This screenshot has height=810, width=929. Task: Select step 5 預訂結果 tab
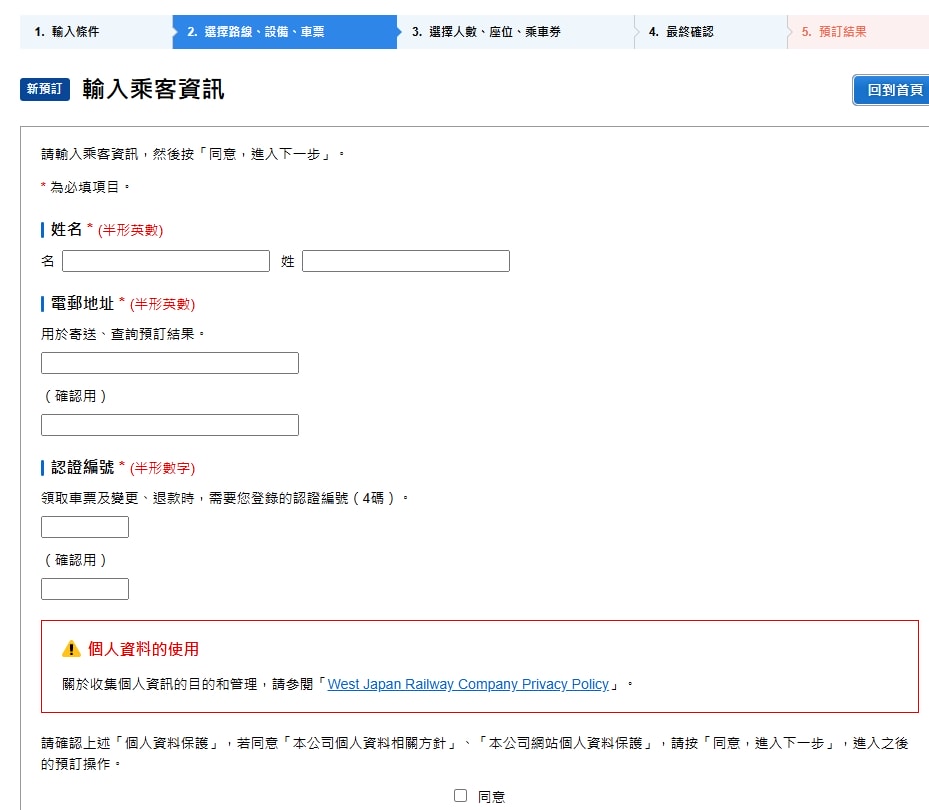point(858,32)
